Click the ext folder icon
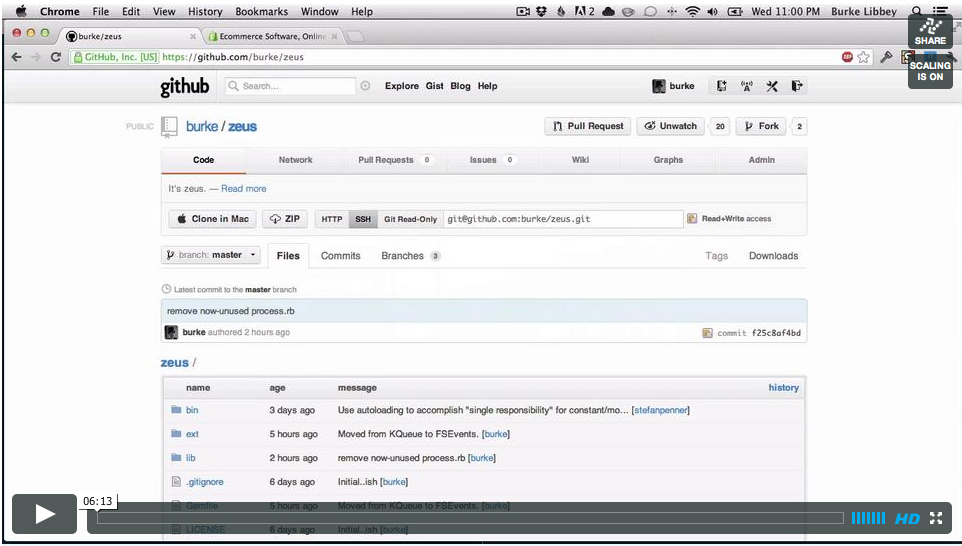This screenshot has height=546, width=962. 176,433
